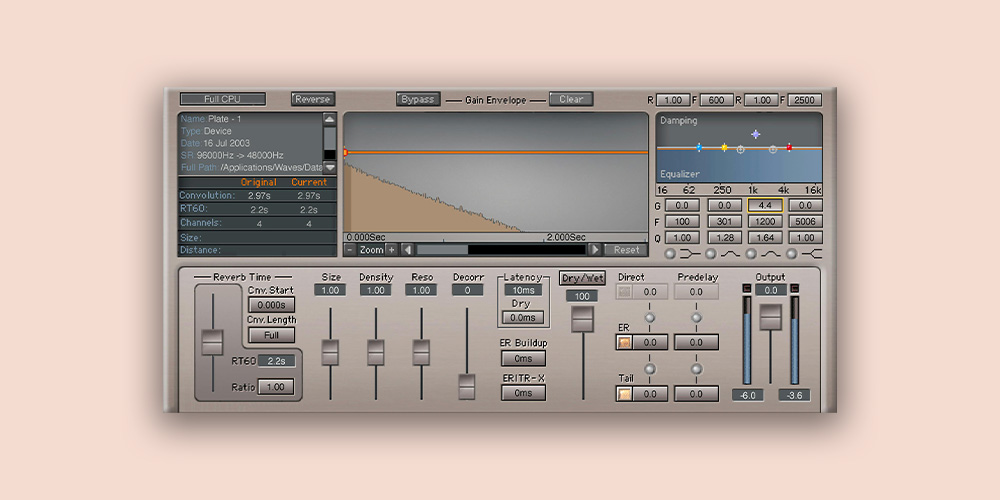The height and width of the screenshot is (500, 1000).
Task: Click the Dry/Wet fader handle
Action: pos(582,319)
